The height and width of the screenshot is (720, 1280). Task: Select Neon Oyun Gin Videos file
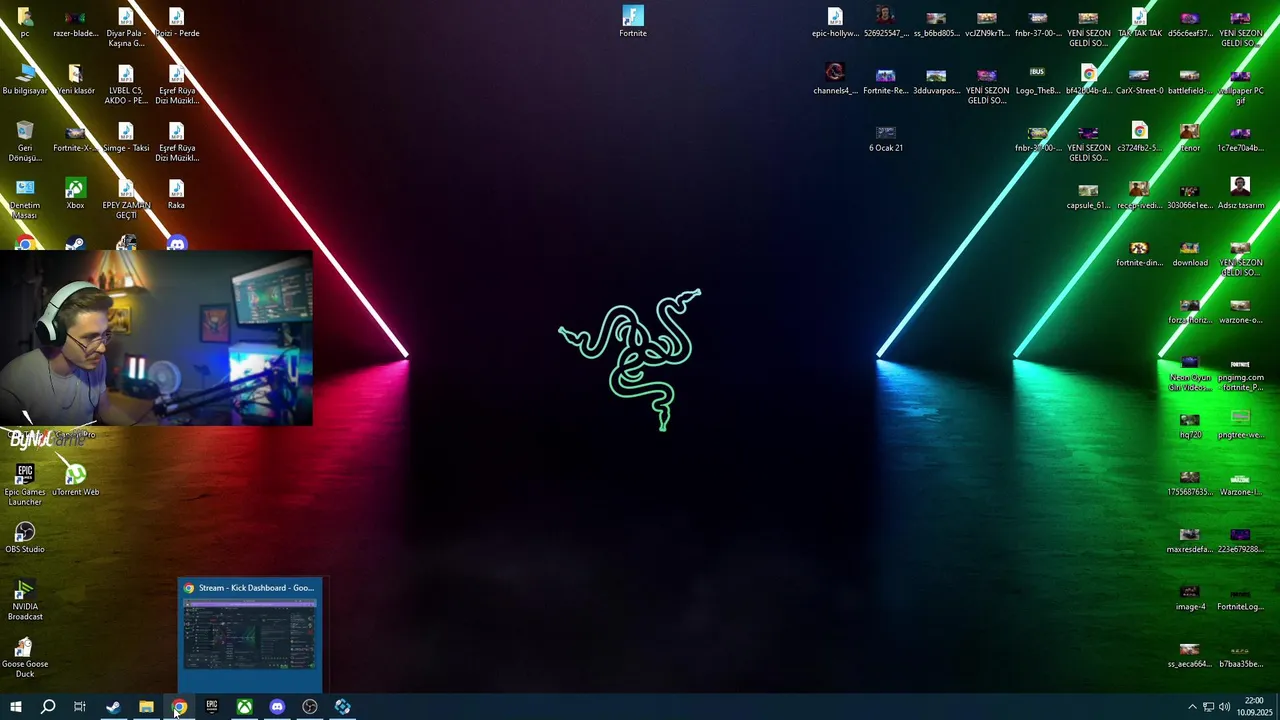pyautogui.click(x=1189, y=371)
